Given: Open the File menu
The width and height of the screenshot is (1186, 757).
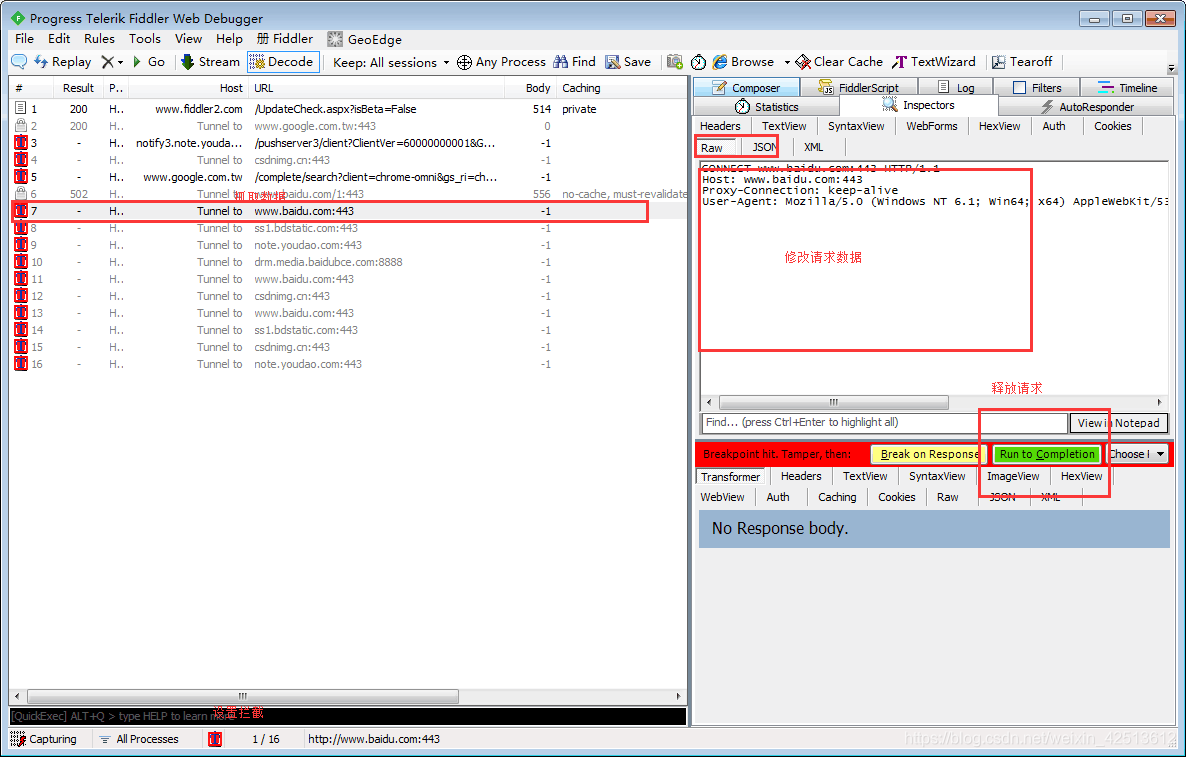Looking at the screenshot, I should 24,39.
